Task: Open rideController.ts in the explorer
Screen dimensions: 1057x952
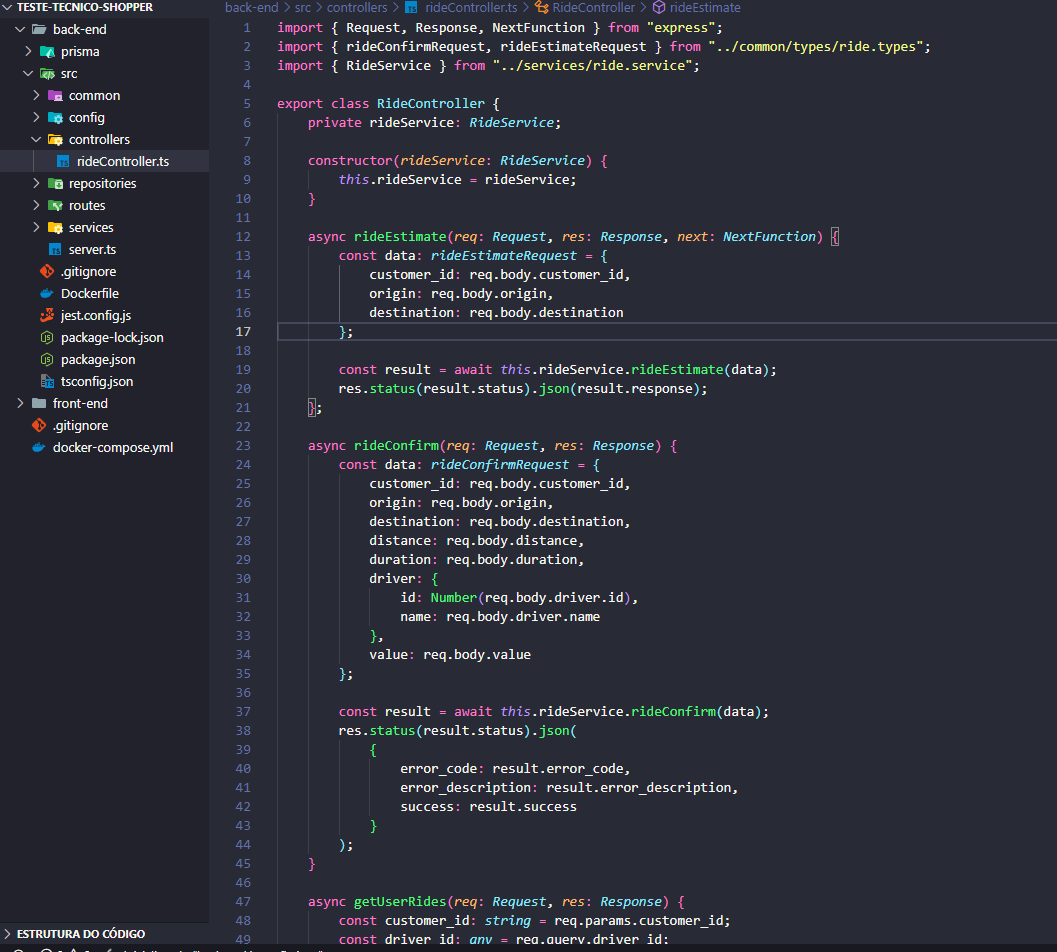Action: tap(116, 162)
